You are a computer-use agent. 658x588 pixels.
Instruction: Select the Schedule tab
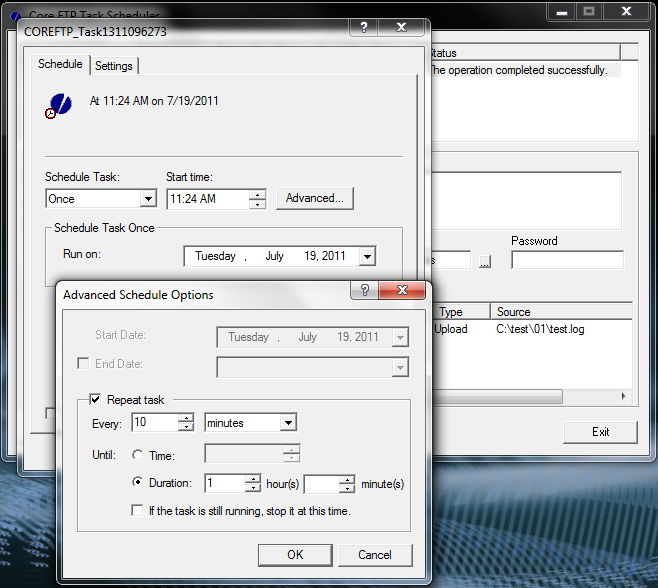click(60, 65)
